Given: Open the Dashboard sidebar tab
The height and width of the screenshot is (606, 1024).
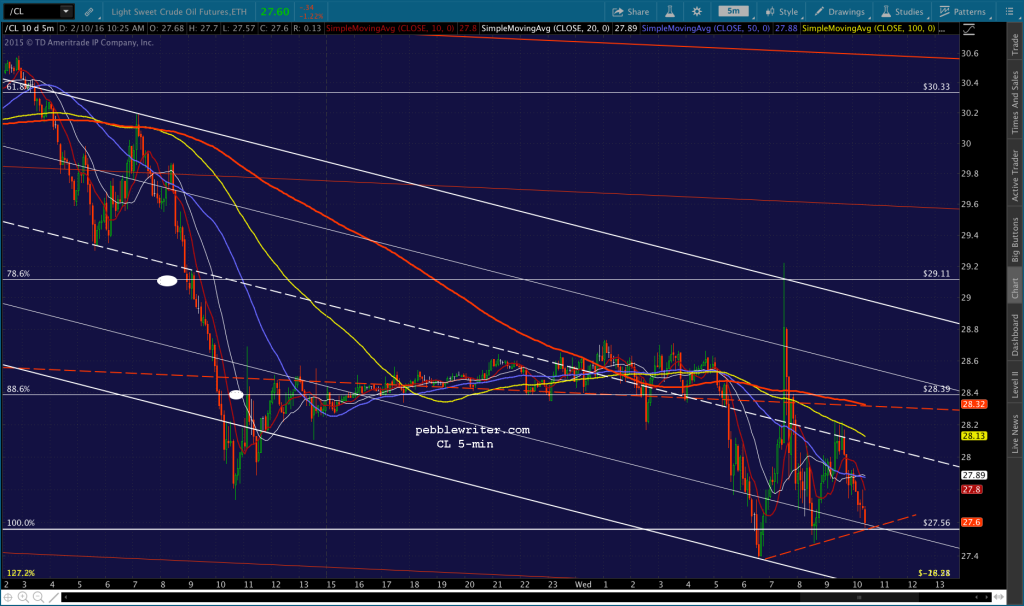Looking at the screenshot, I should tap(1015, 335).
